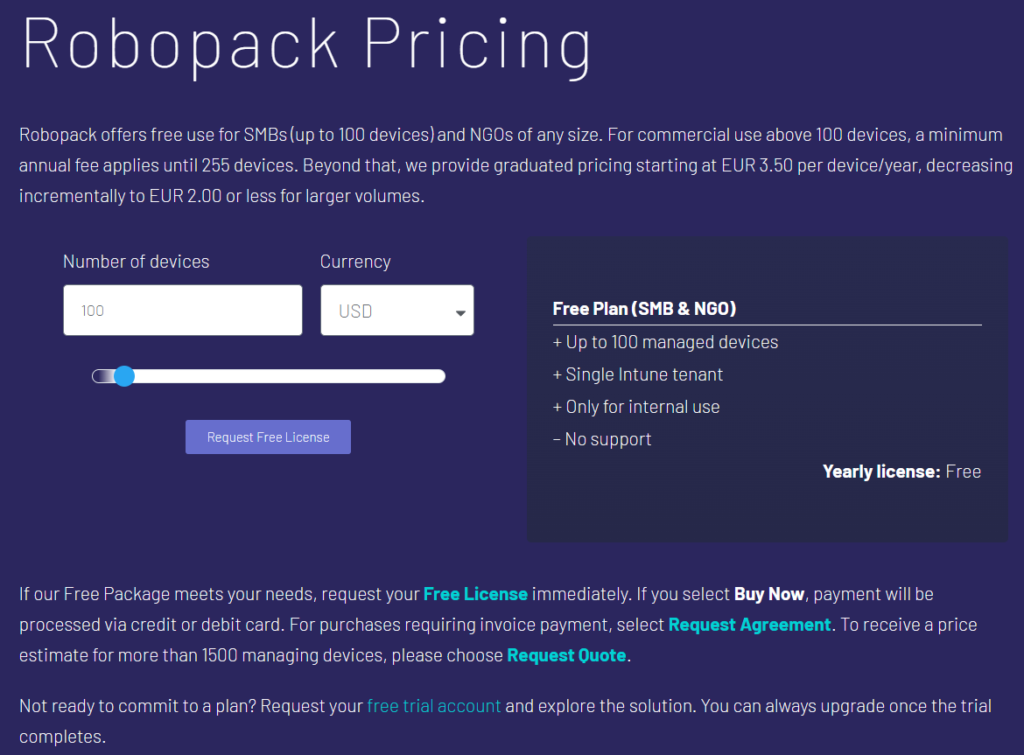This screenshot has width=1024, height=755.
Task: Click the Up to 100 managed devices item
Action: point(665,341)
